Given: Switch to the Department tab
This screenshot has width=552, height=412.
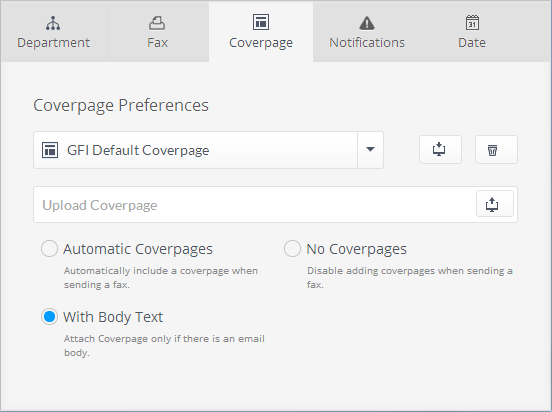Looking at the screenshot, I should (x=54, y=31).
